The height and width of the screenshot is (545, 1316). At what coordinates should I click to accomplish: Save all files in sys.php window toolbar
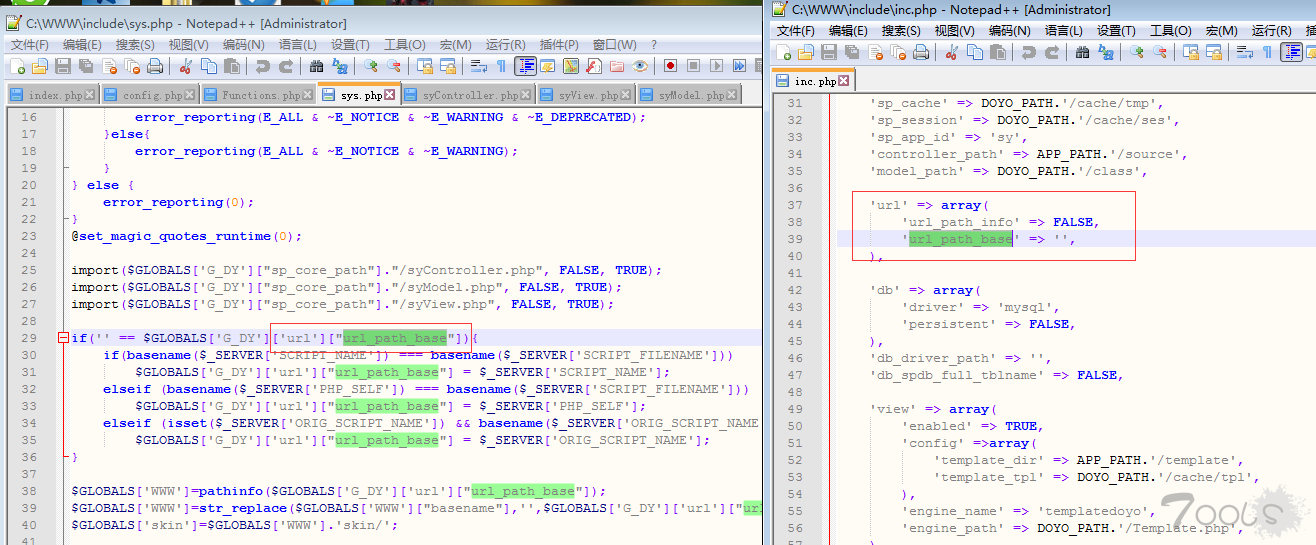pyautogui.click(x=86, y=66)
